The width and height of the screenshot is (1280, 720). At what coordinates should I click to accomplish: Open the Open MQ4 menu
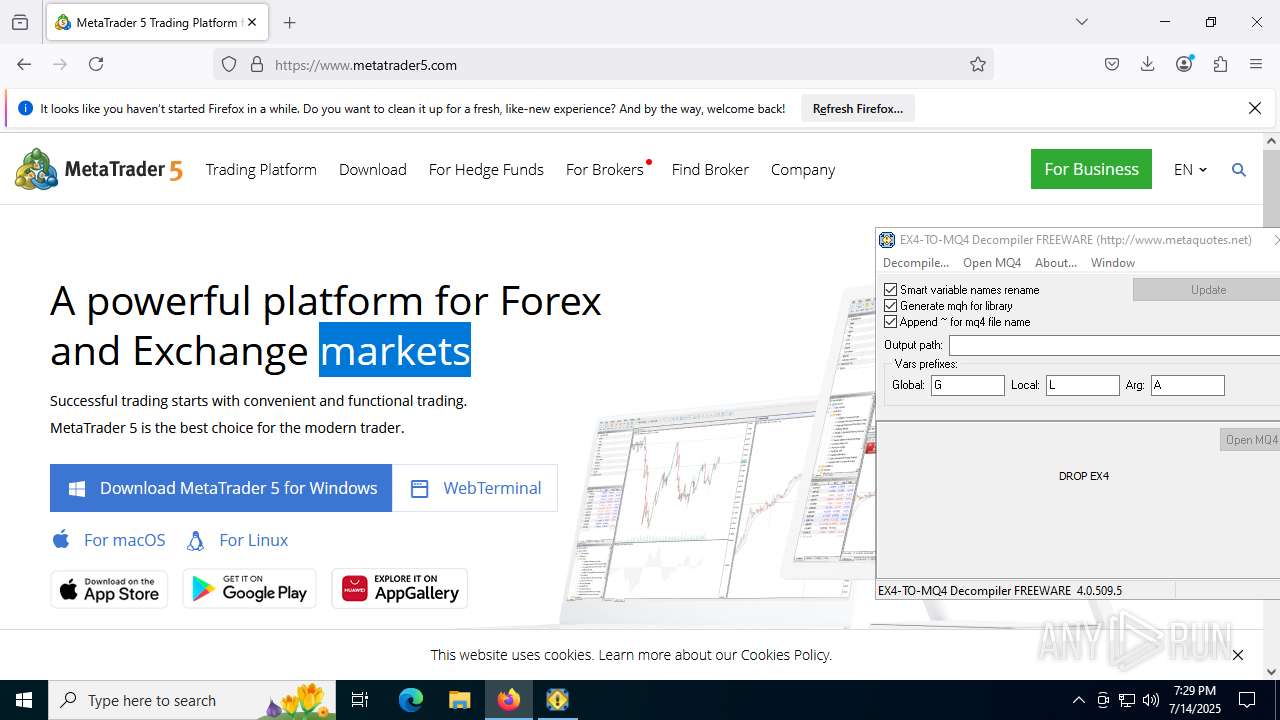[x=992, y=263]
